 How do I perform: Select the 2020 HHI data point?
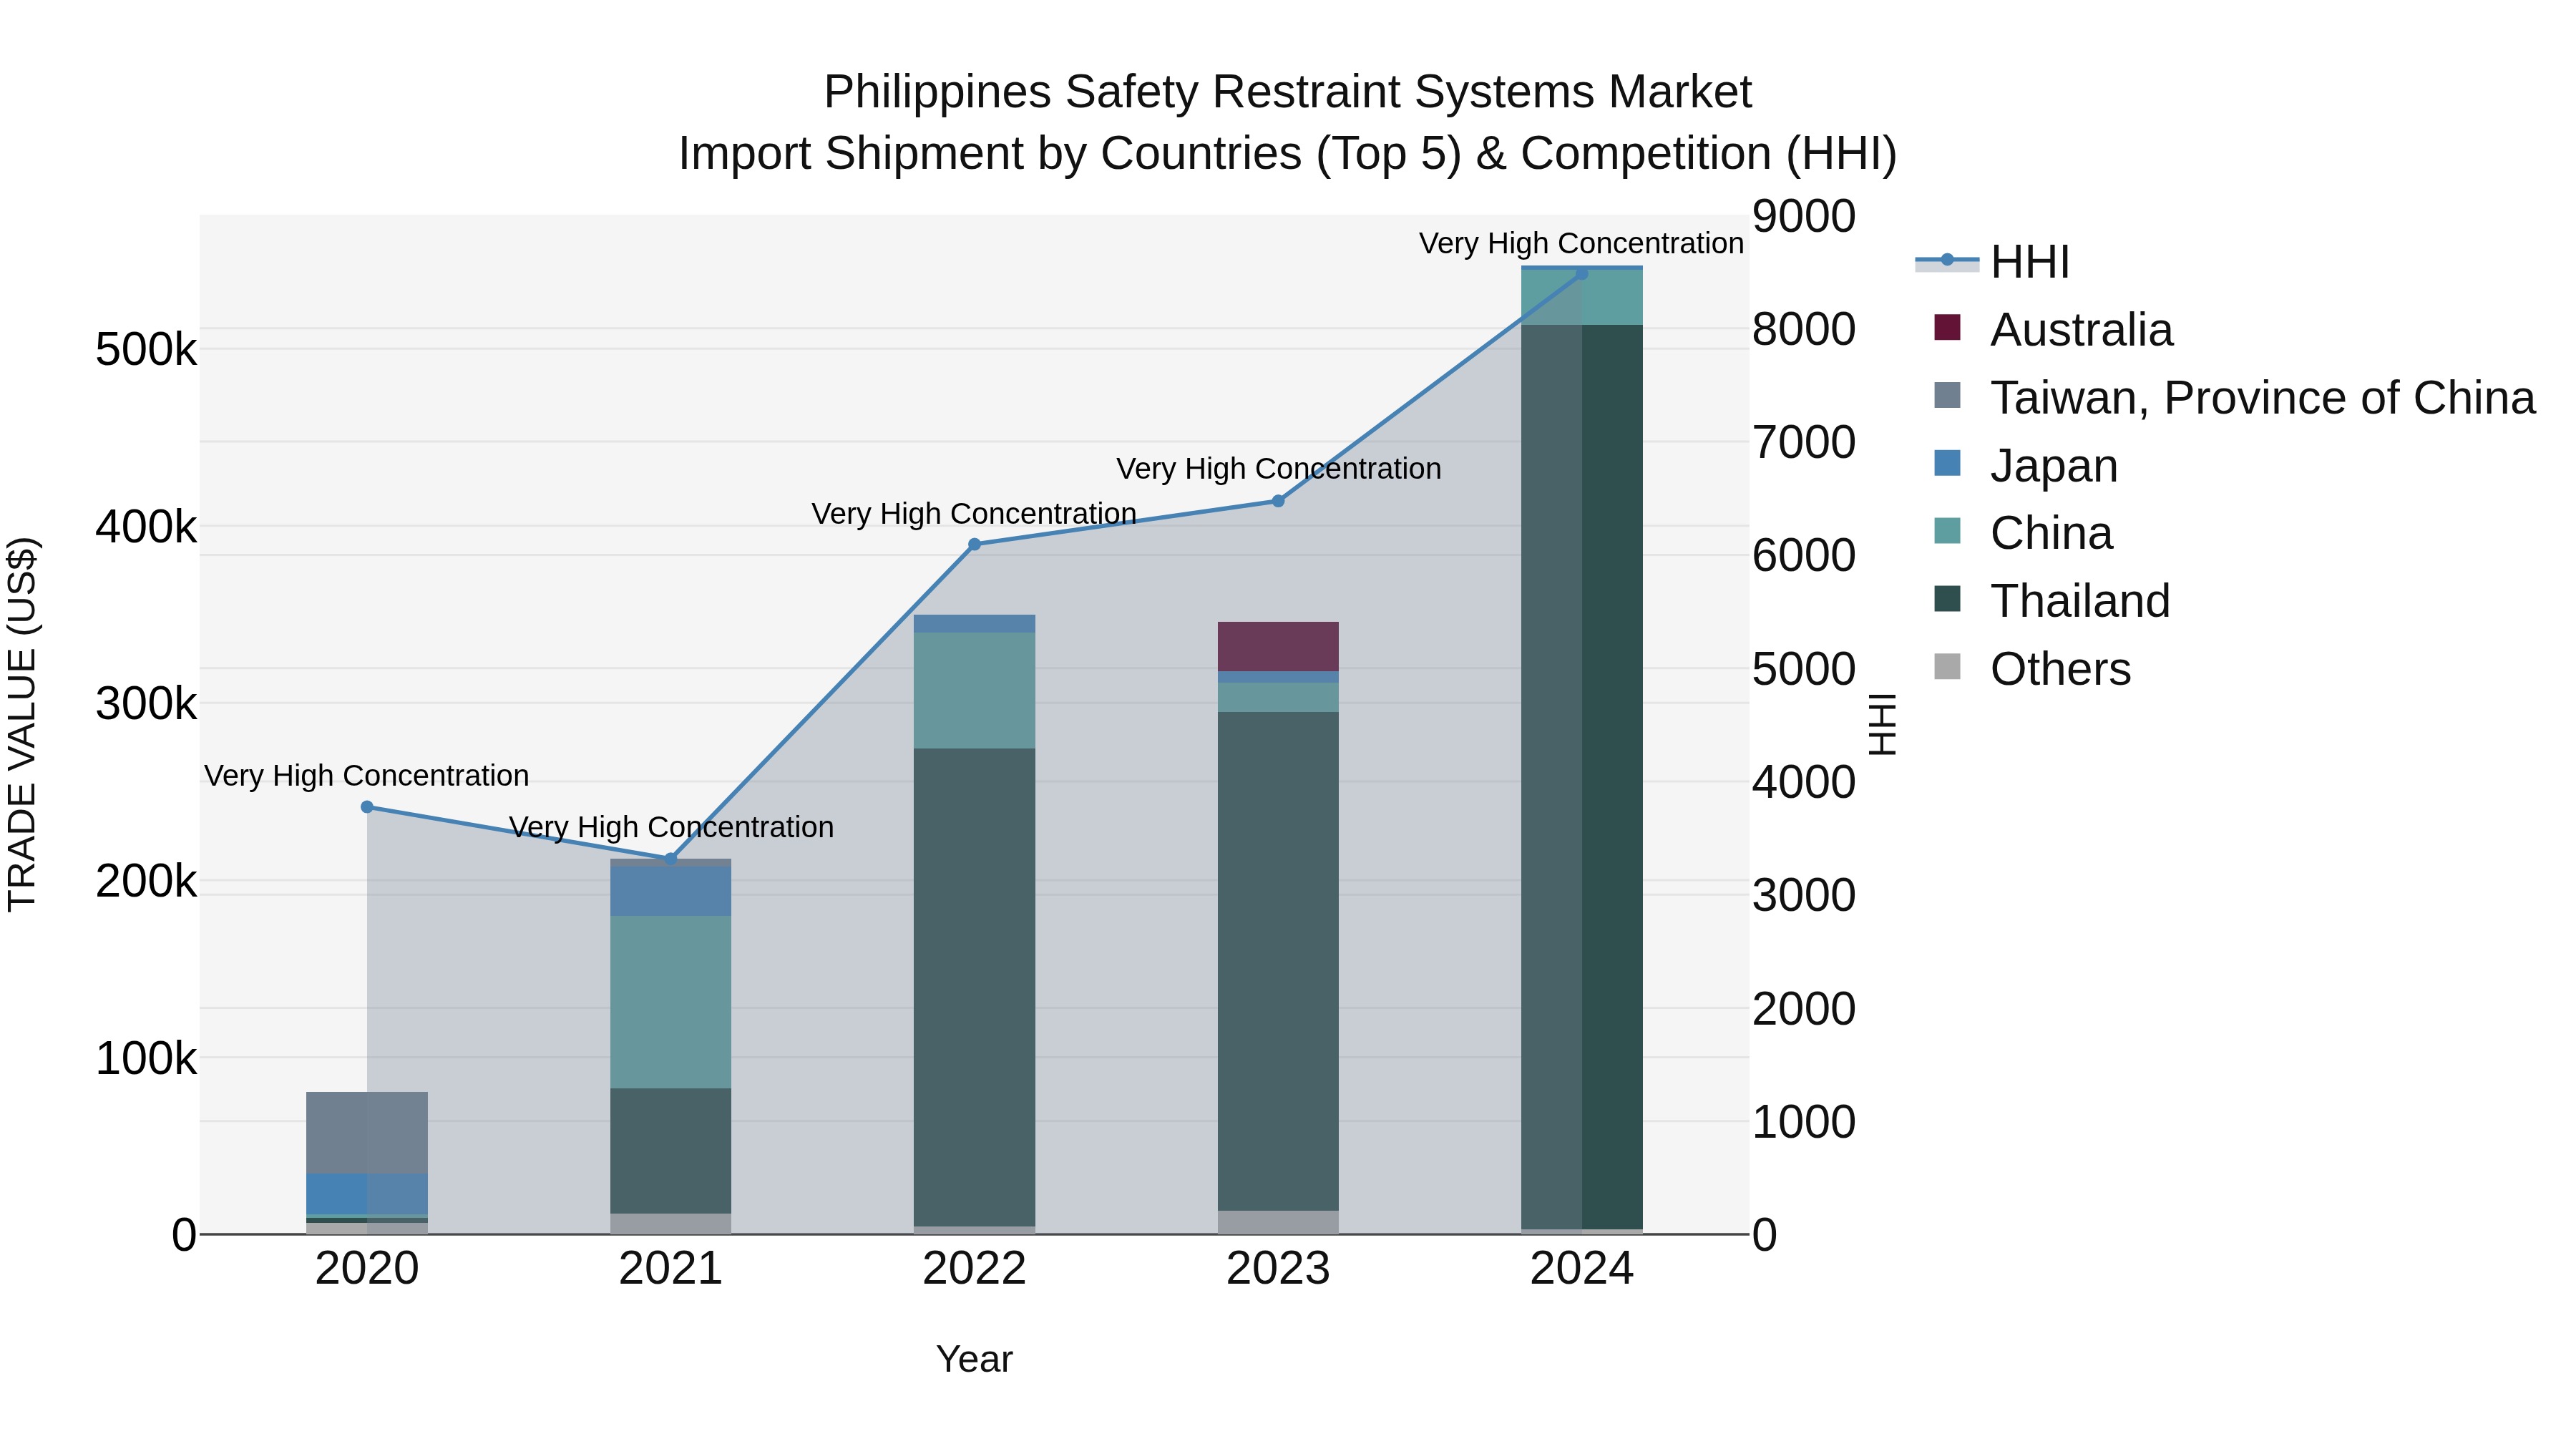click(367, 807)
